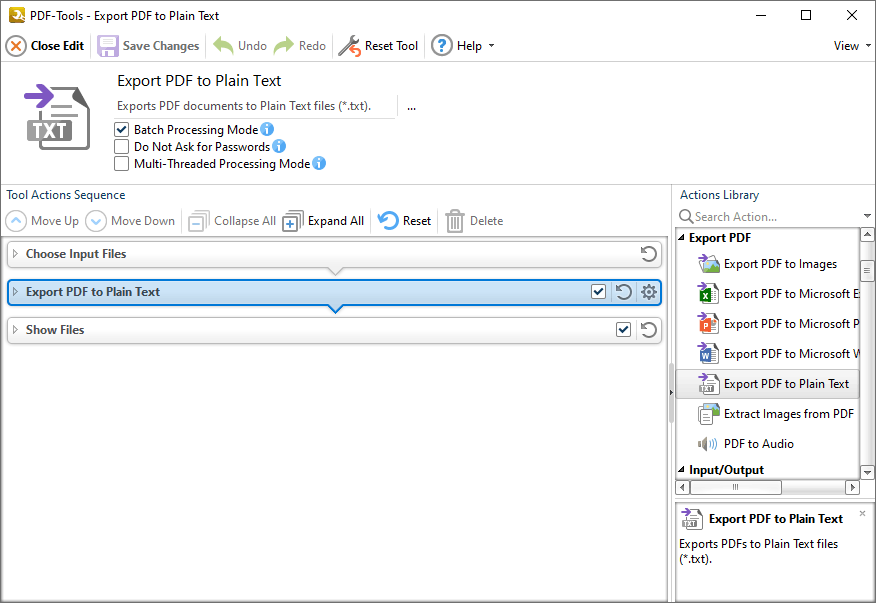This screenshot has width=876, height=603.
Task: Open info for Multi-Threaded Processing Mode
Action: (x=319, y=163)
